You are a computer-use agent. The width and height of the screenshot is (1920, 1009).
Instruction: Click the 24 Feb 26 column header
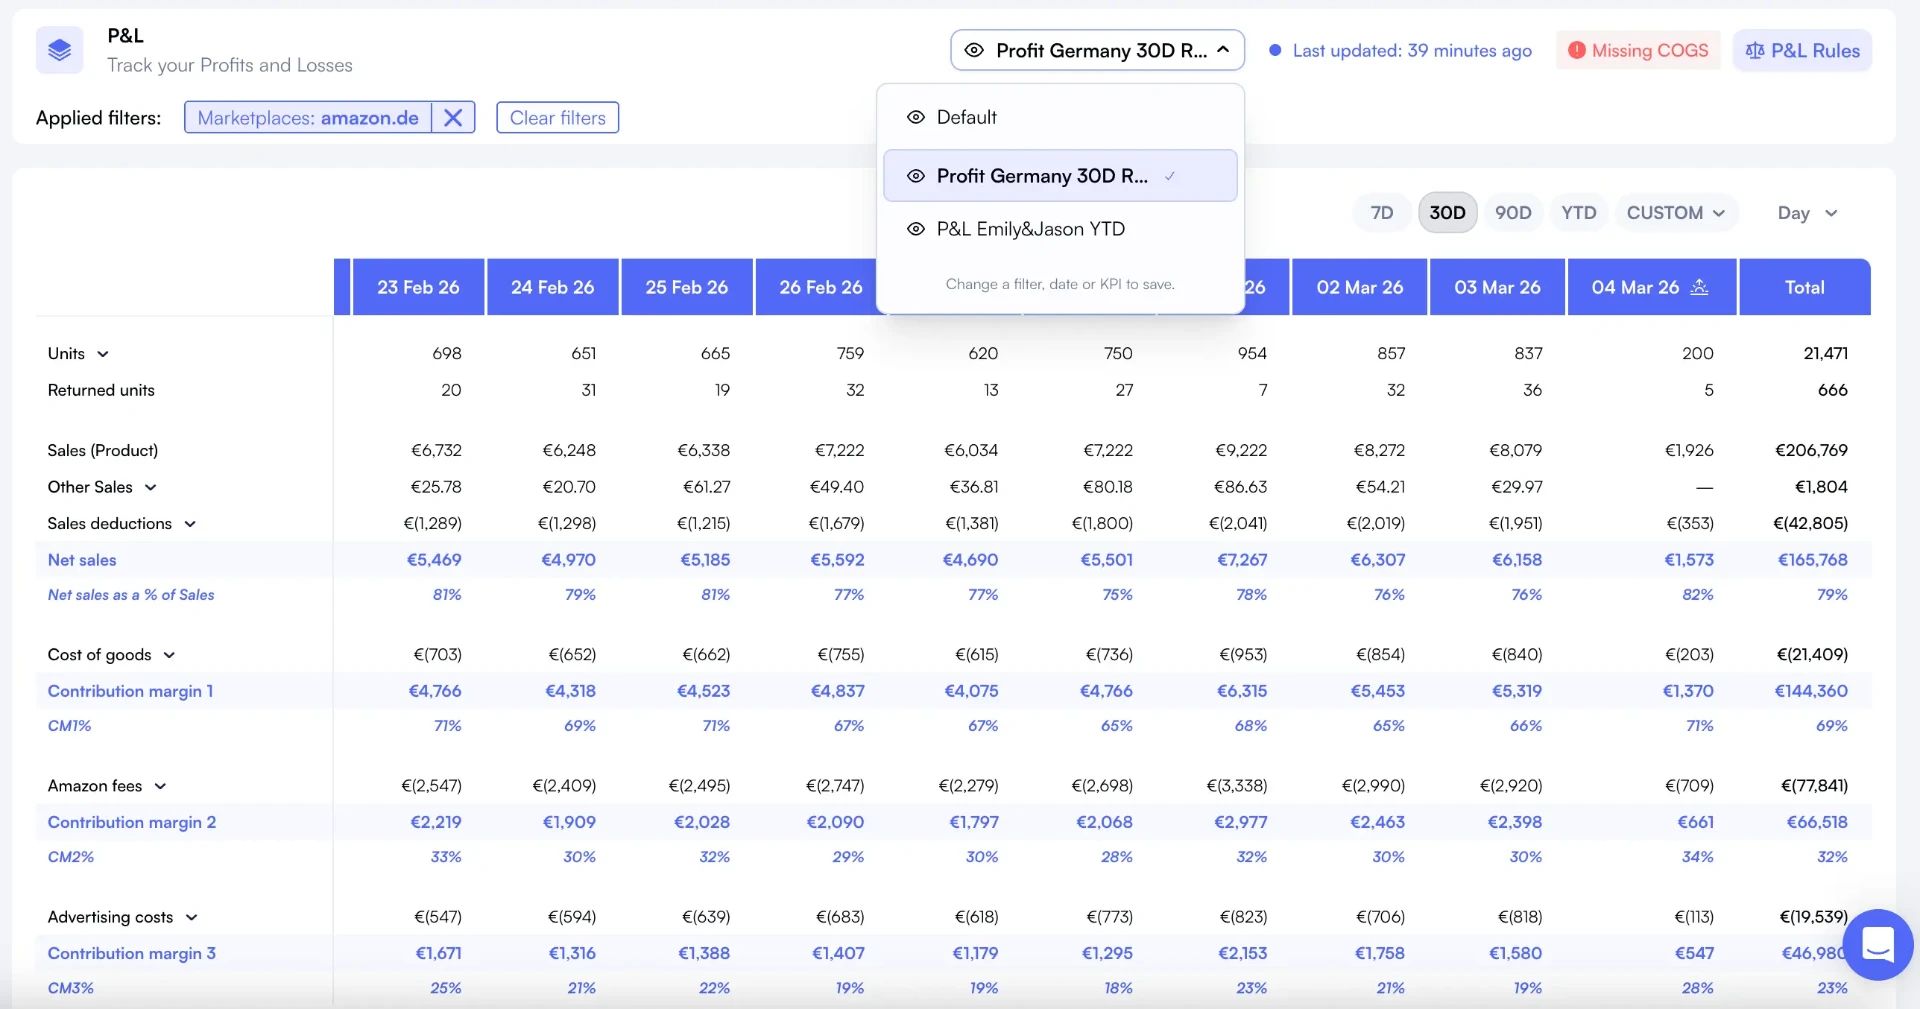pyautogui.click(x=552, y=287)
